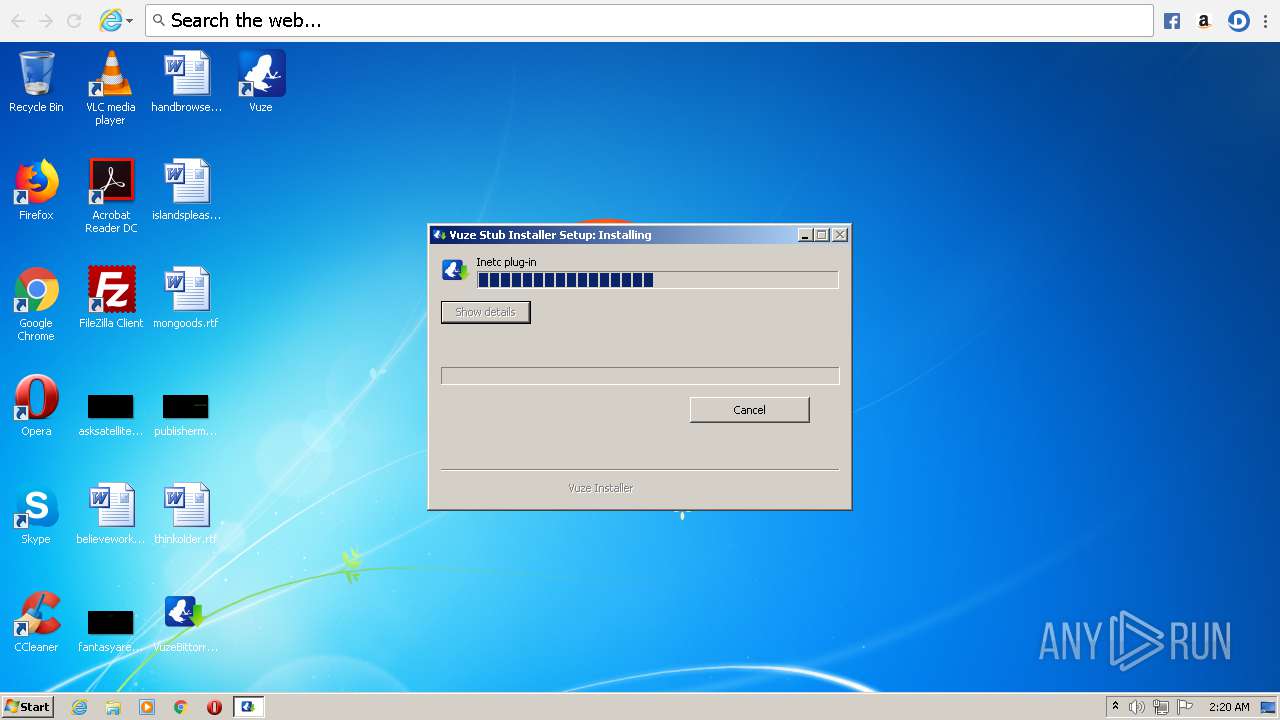Select the asksatellite desktop file
This screenshot has width=1280, height=720.
tap(111, 415)
